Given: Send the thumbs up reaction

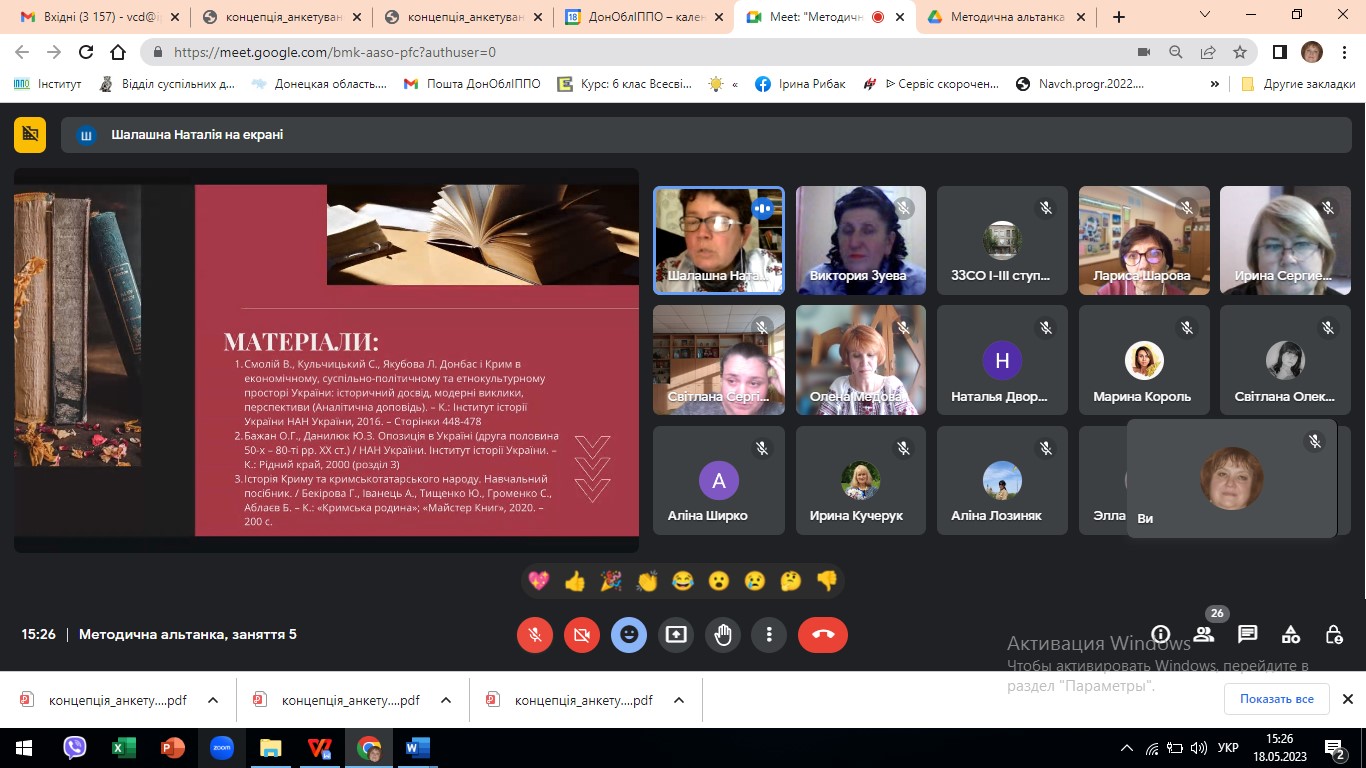Looking at the screenshot, I should [575, 581].
